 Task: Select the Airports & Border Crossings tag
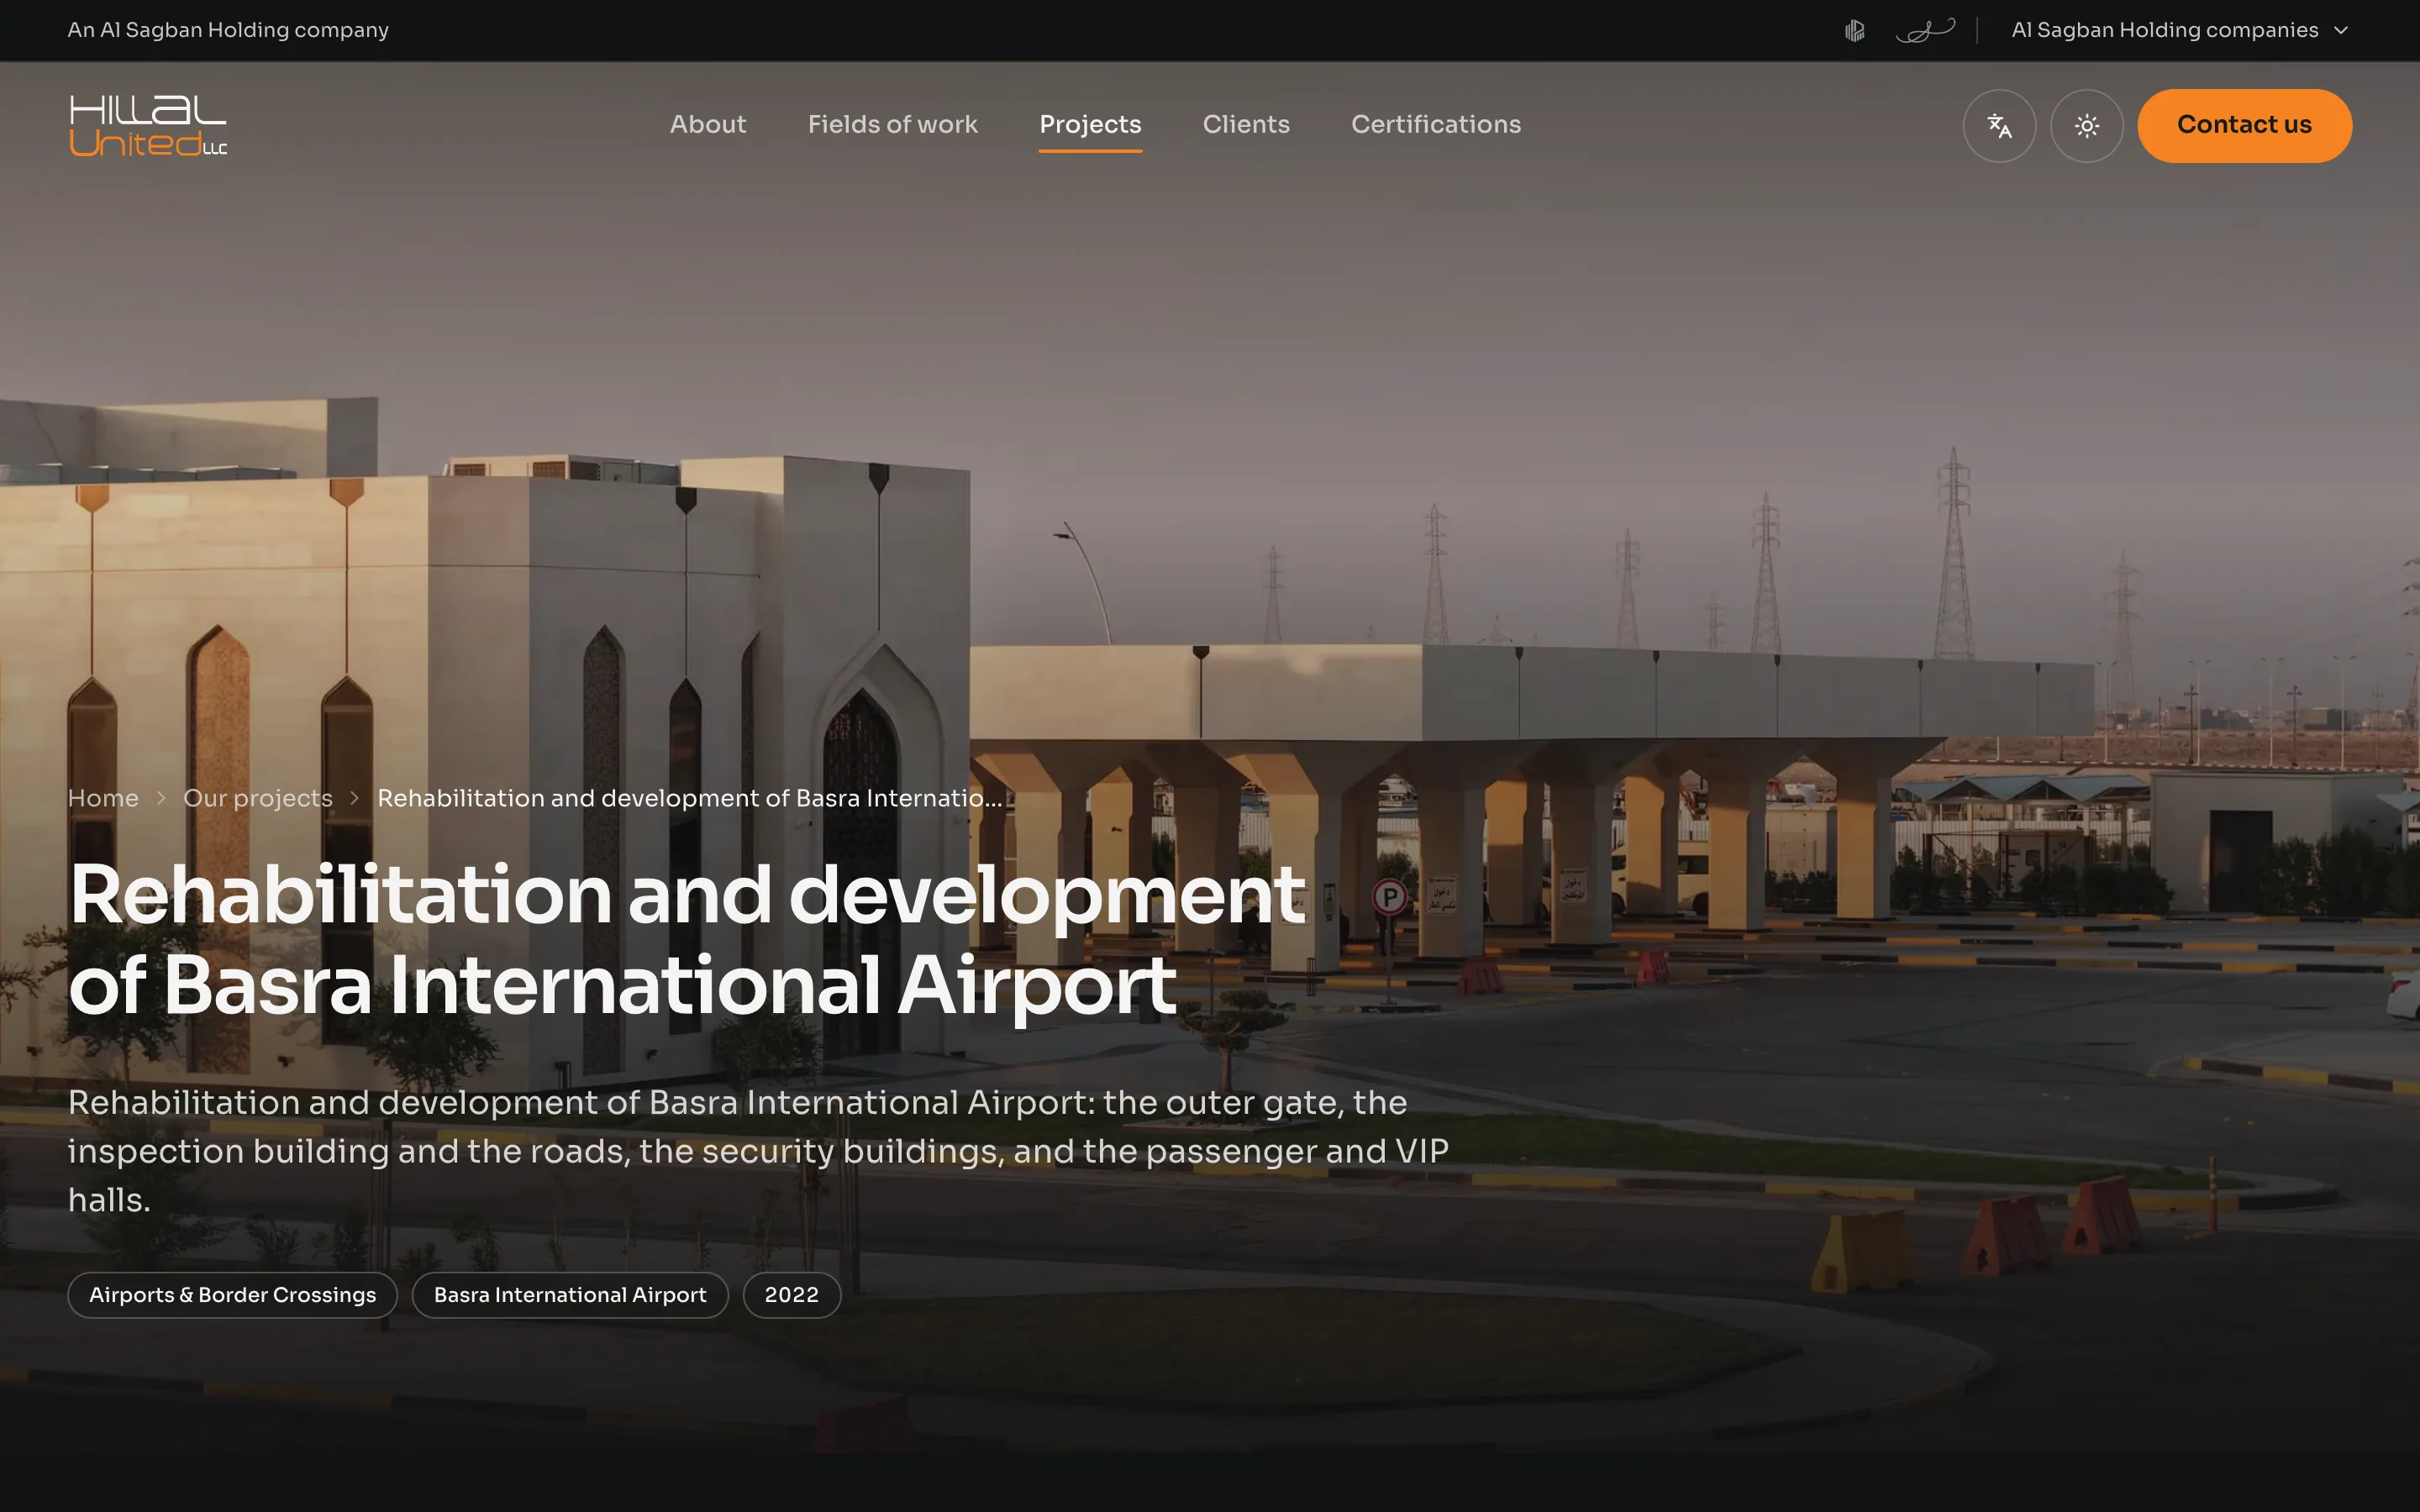point(232,1295)
